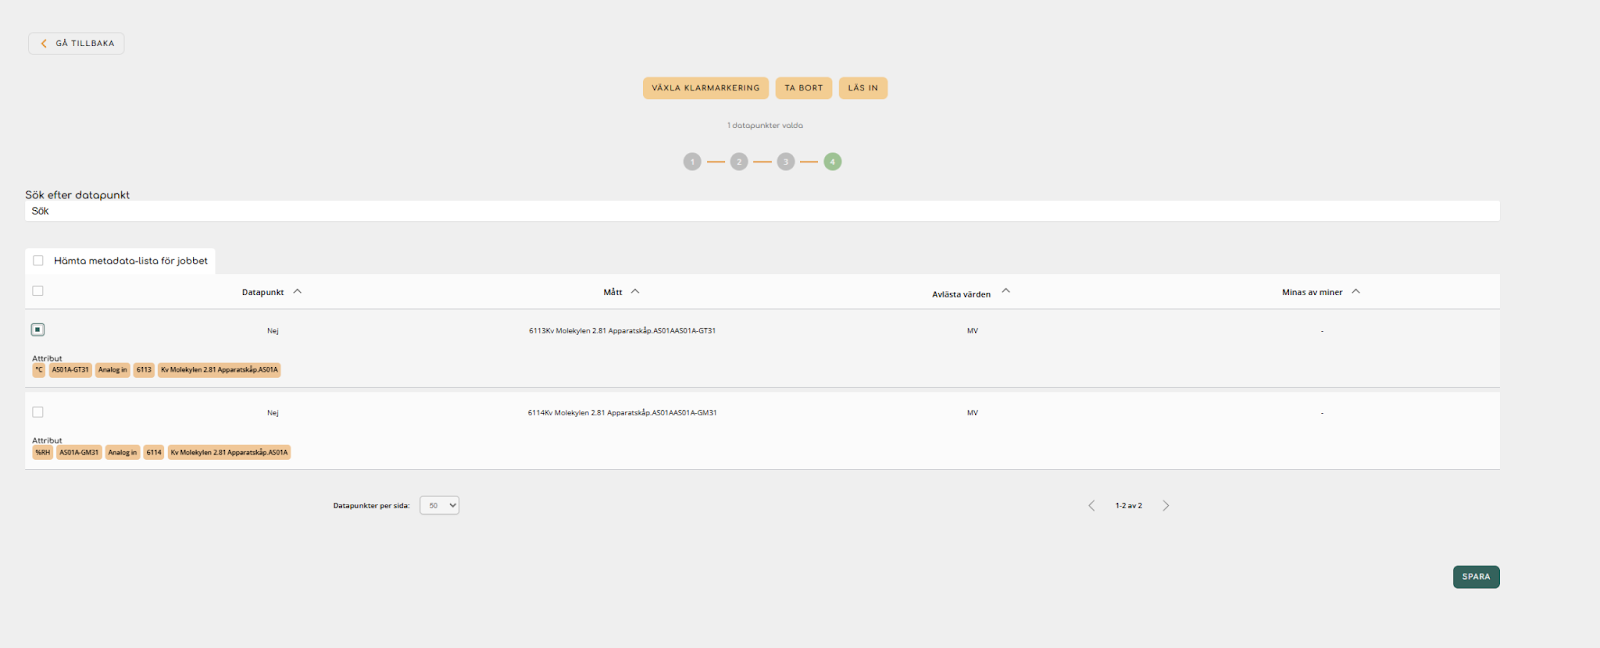Click the TA BORT button
Screen dimensions: 1600x648
click(x=803, y=88)
